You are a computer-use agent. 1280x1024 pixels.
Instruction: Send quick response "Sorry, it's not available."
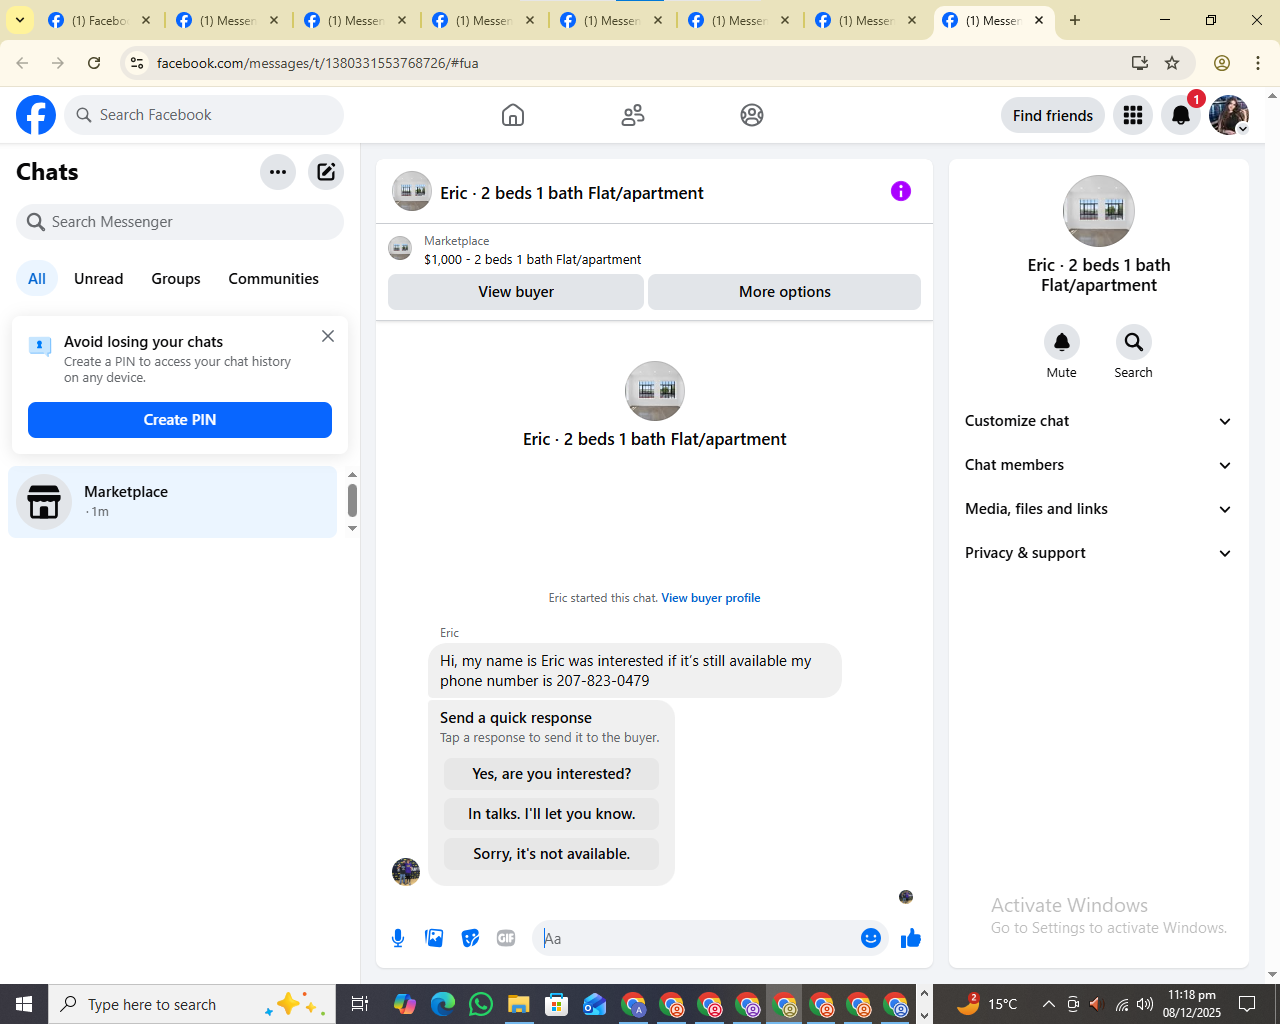[552, 854]
